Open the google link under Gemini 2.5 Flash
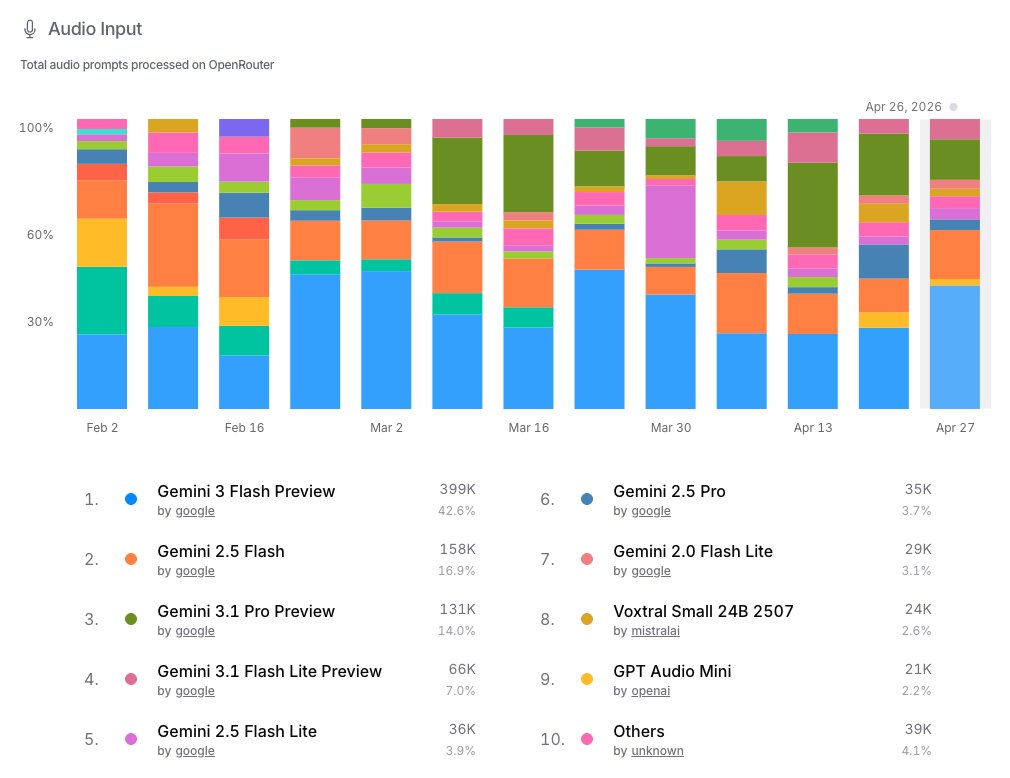 click(195, 571)
